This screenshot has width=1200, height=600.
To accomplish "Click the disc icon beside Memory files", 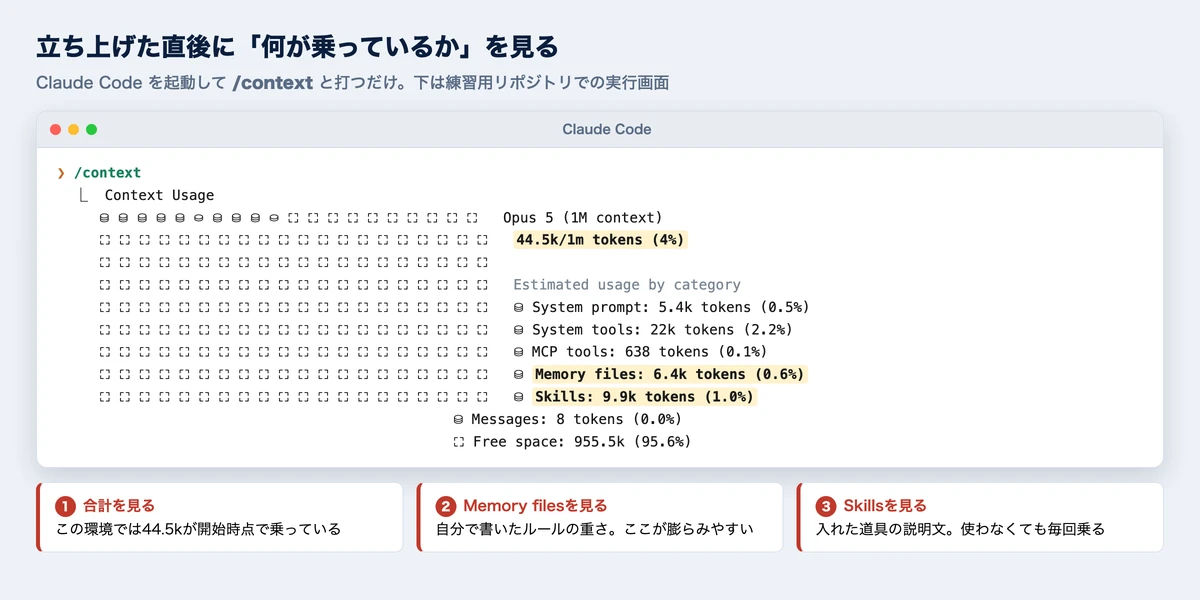I will pyautogui.click(x=519, y=374).
